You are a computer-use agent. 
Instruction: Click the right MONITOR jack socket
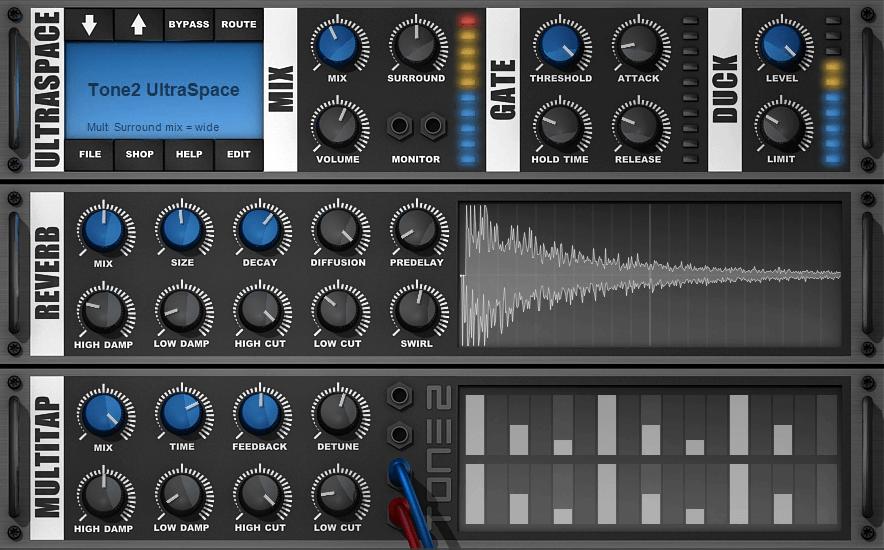(x=432, y=126)
